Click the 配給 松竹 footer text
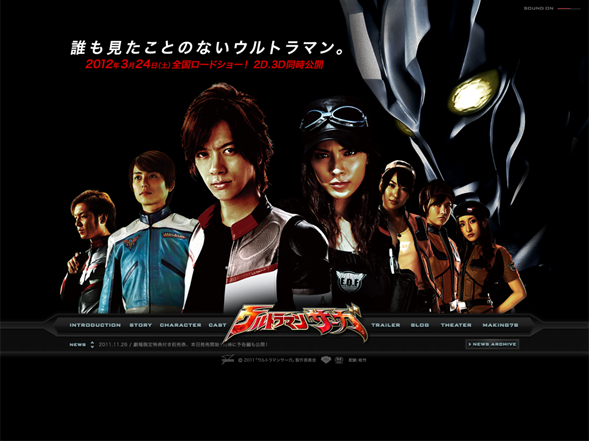590x442 pixels. pos(357,360)
